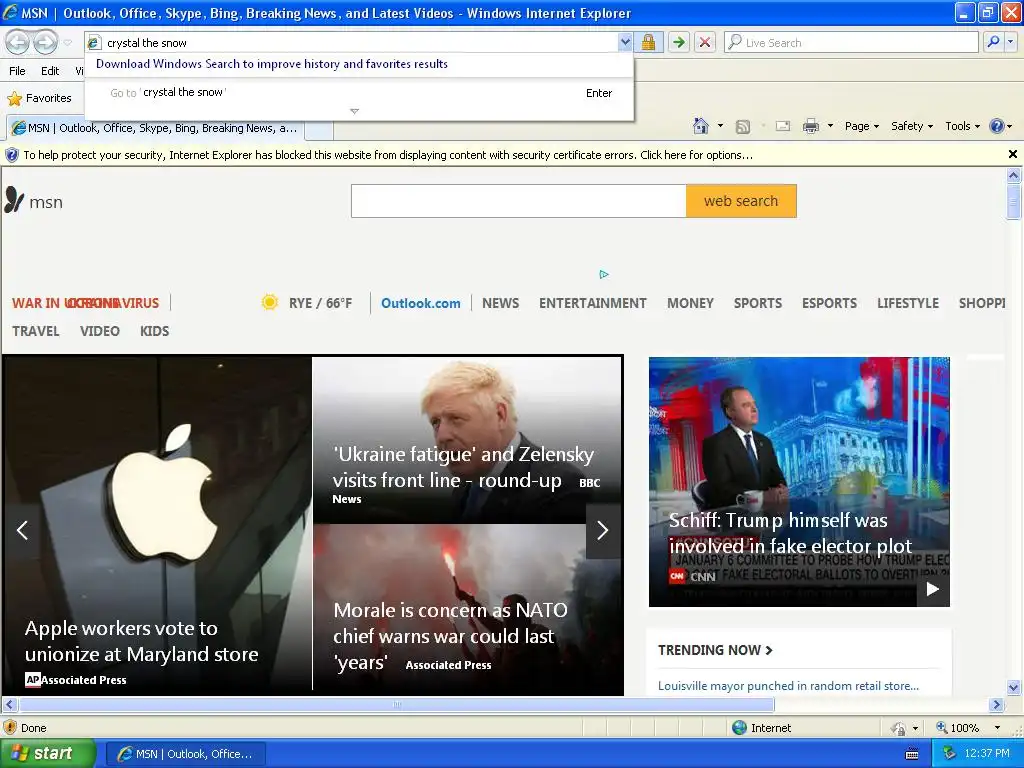Open recent pages dropdown beside Forward button
The image size is (1024, 768).
tap(68, 43)
